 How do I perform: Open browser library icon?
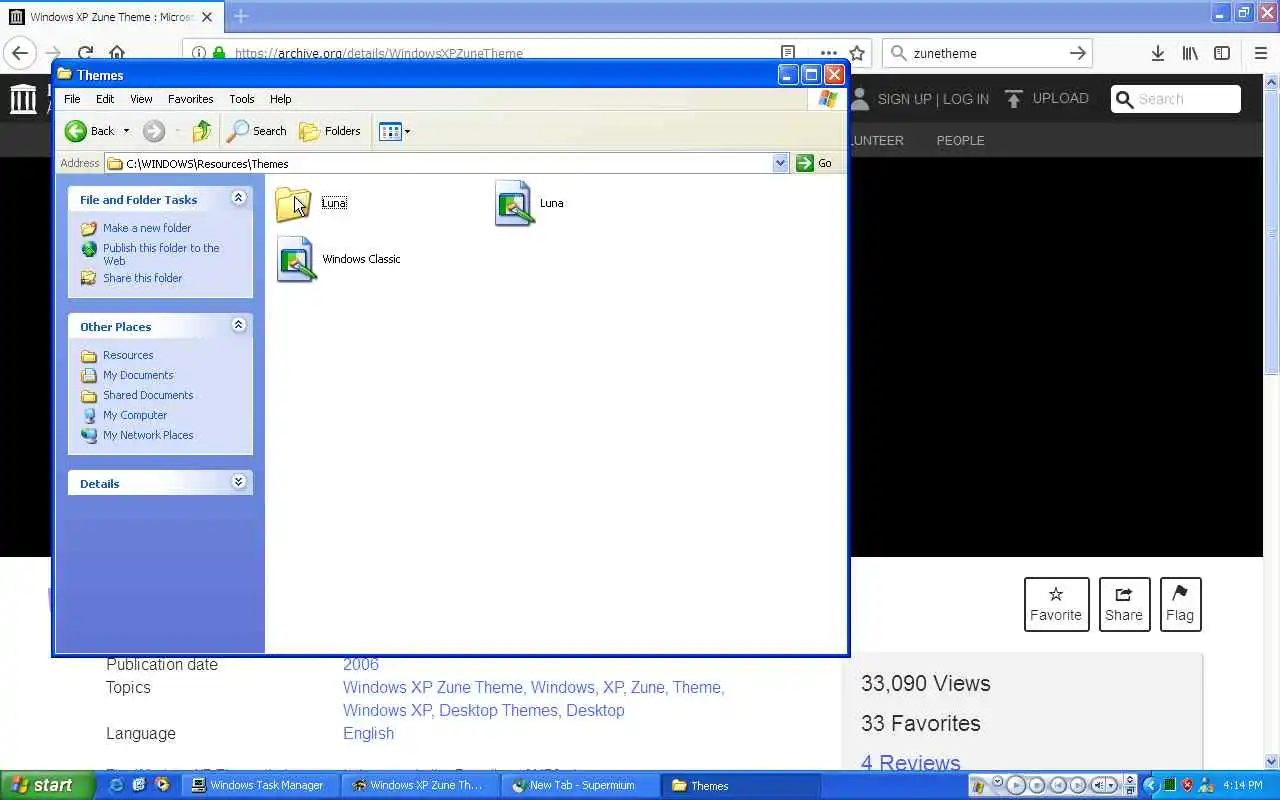(1190, 53)
